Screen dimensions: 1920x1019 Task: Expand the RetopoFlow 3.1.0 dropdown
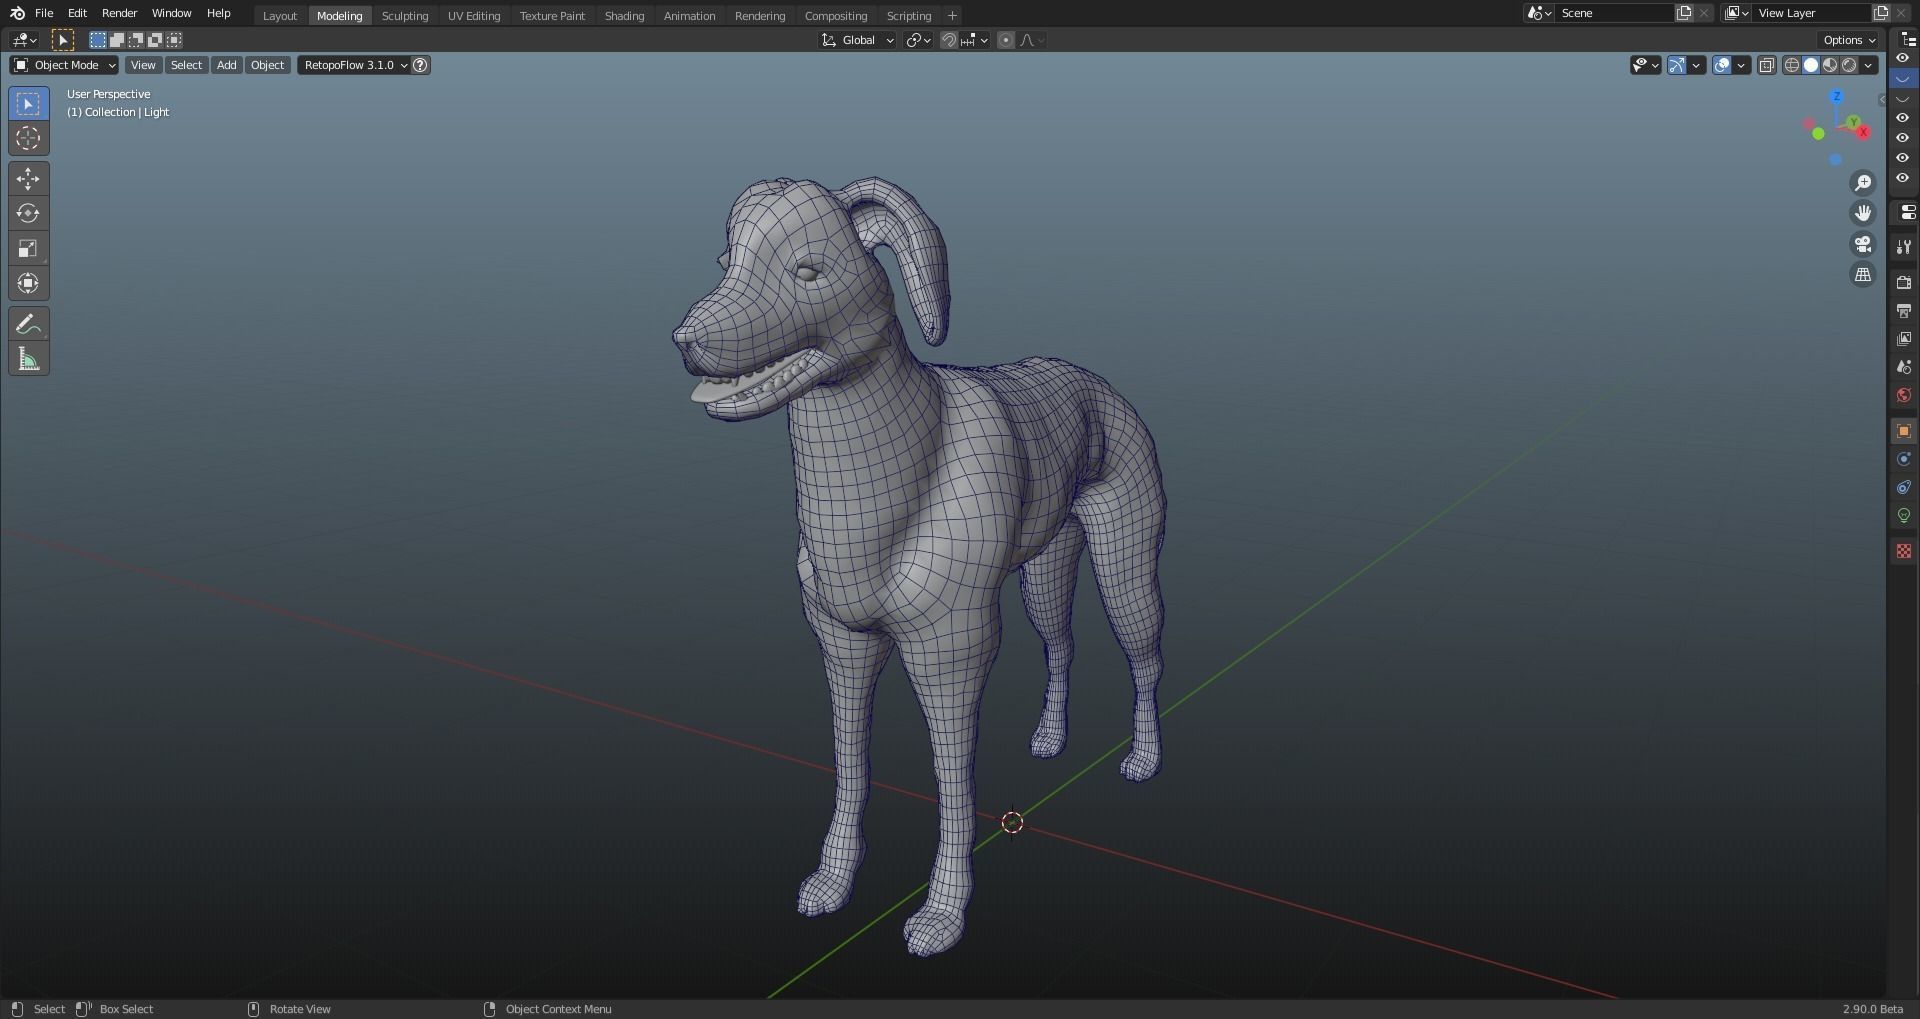(x=355, y=65)
